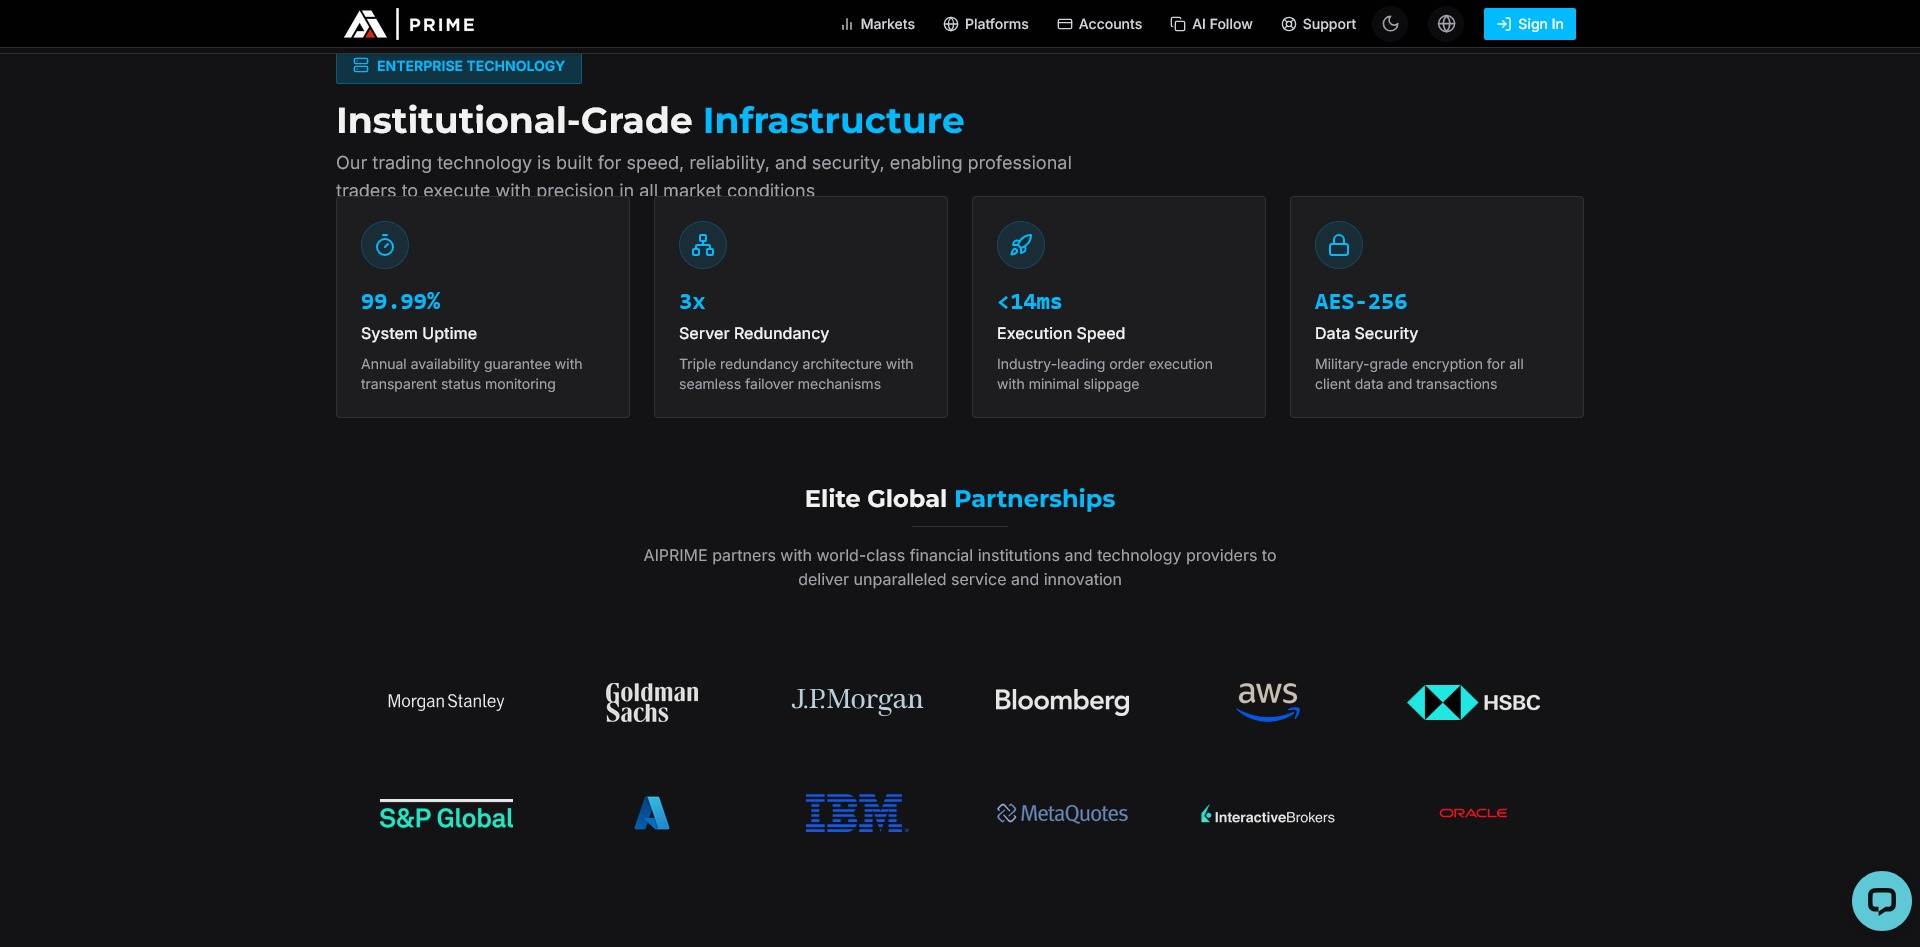Screen dimensions: 1920x947
Task: Open the language globe selector
Action: pyautogui.click(x=1446, y=24)
